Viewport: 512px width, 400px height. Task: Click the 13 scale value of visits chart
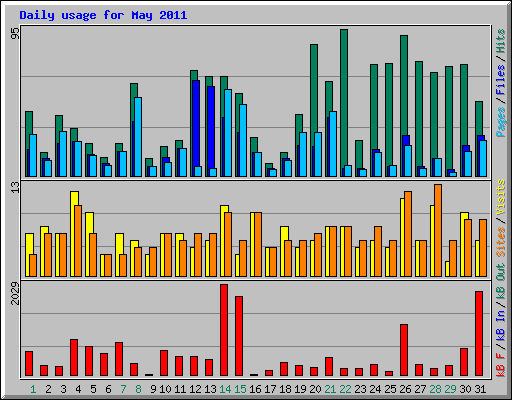pyautogui.click(x=15, y=188)
